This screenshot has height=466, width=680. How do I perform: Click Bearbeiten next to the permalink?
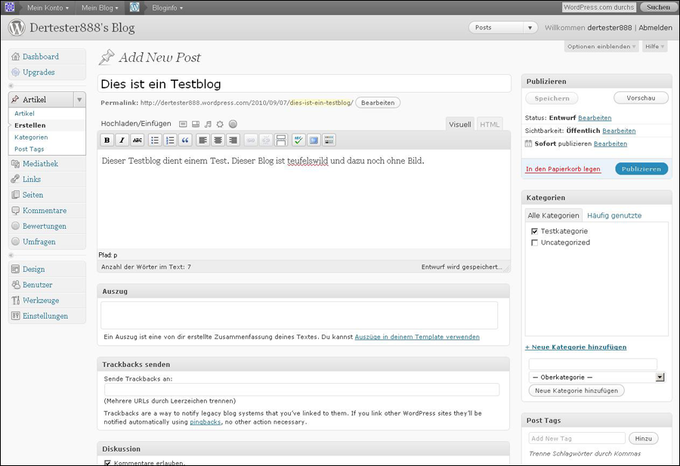(378, 103)
